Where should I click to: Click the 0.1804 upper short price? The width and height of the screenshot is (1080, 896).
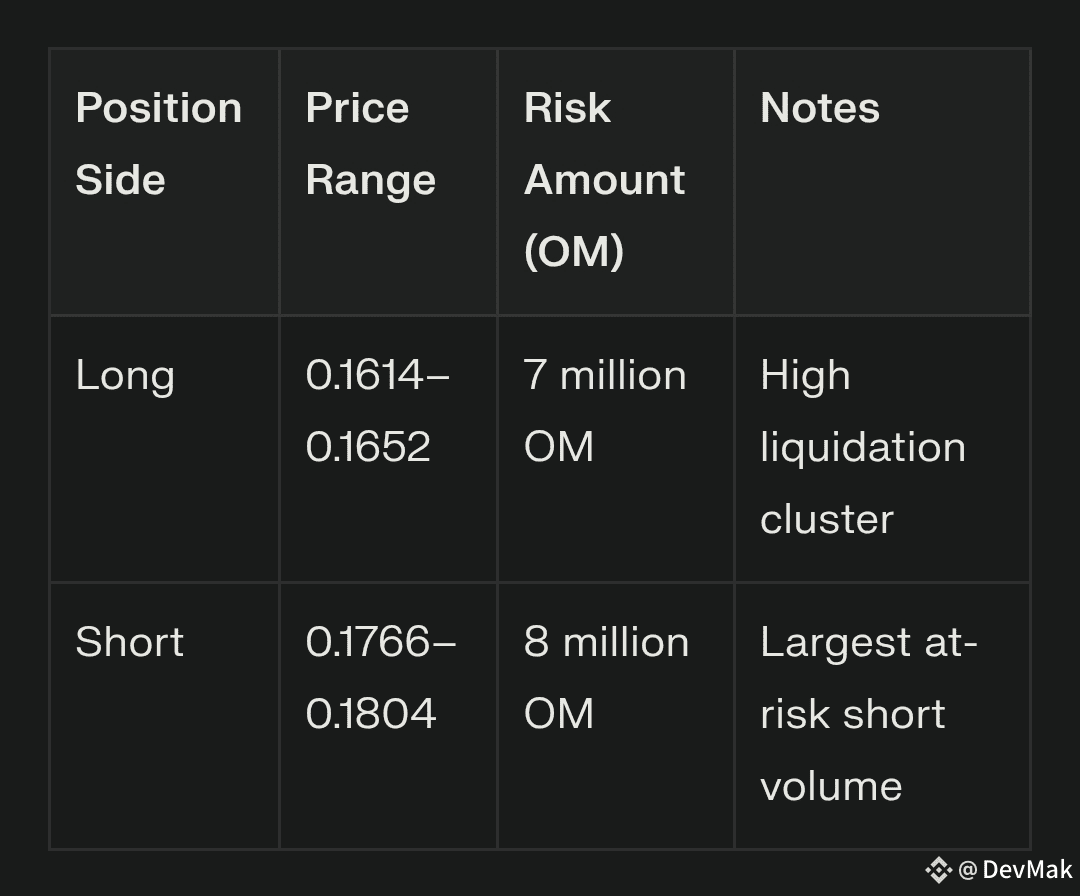[371, 713]
